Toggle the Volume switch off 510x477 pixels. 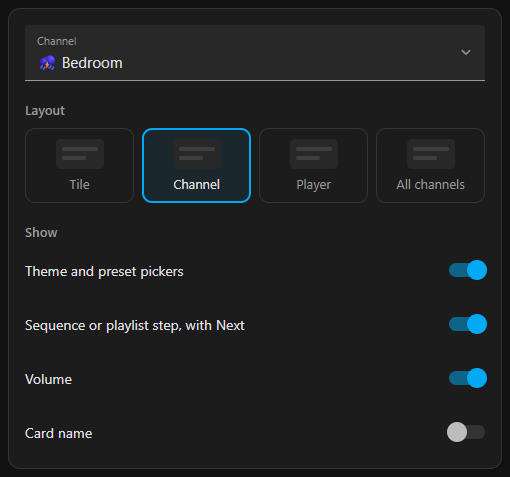[x=468, y=378]
